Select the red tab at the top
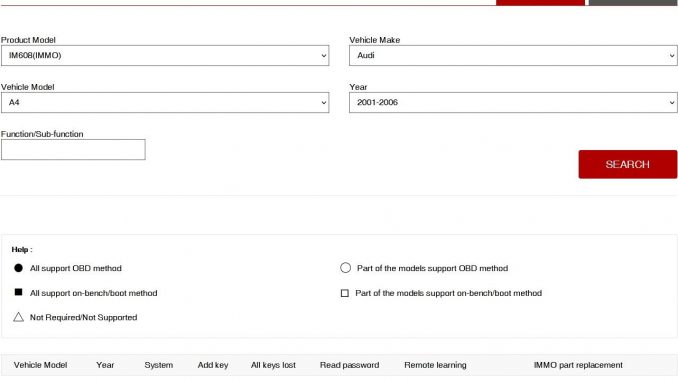The image size is (678, 381). (540, 3)
